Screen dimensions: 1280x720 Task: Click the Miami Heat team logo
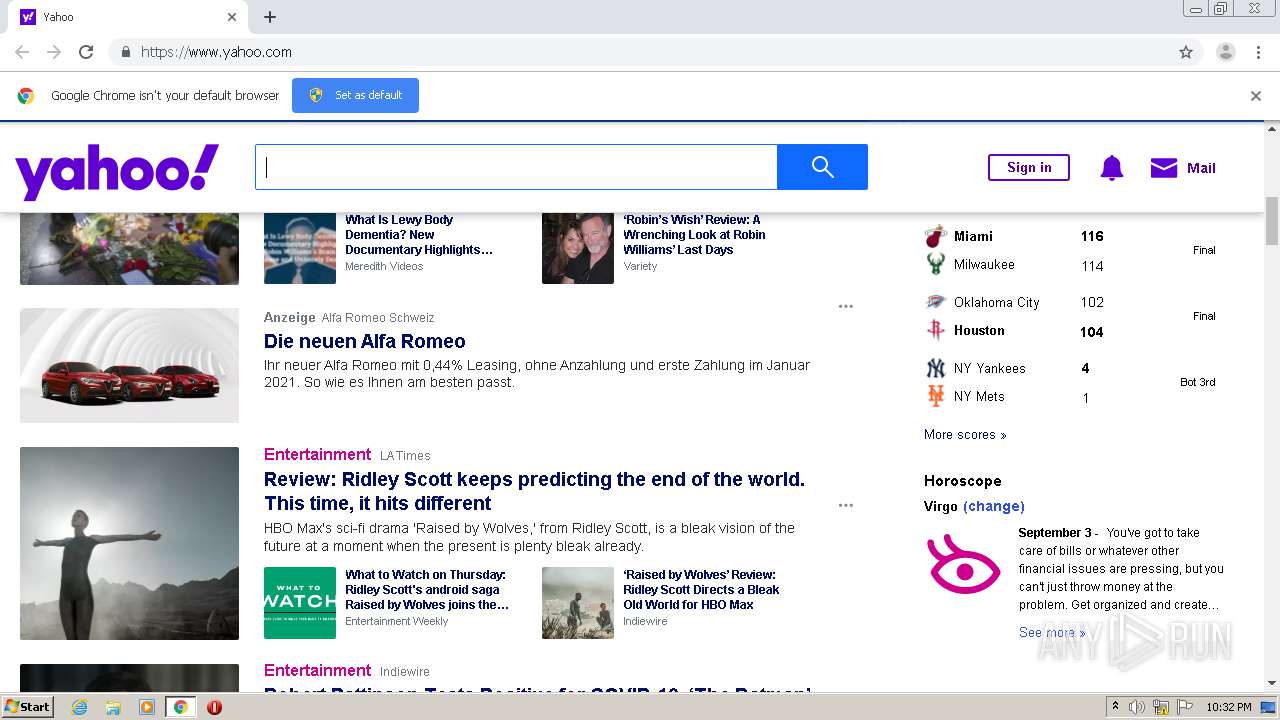(x=935, y=237)
